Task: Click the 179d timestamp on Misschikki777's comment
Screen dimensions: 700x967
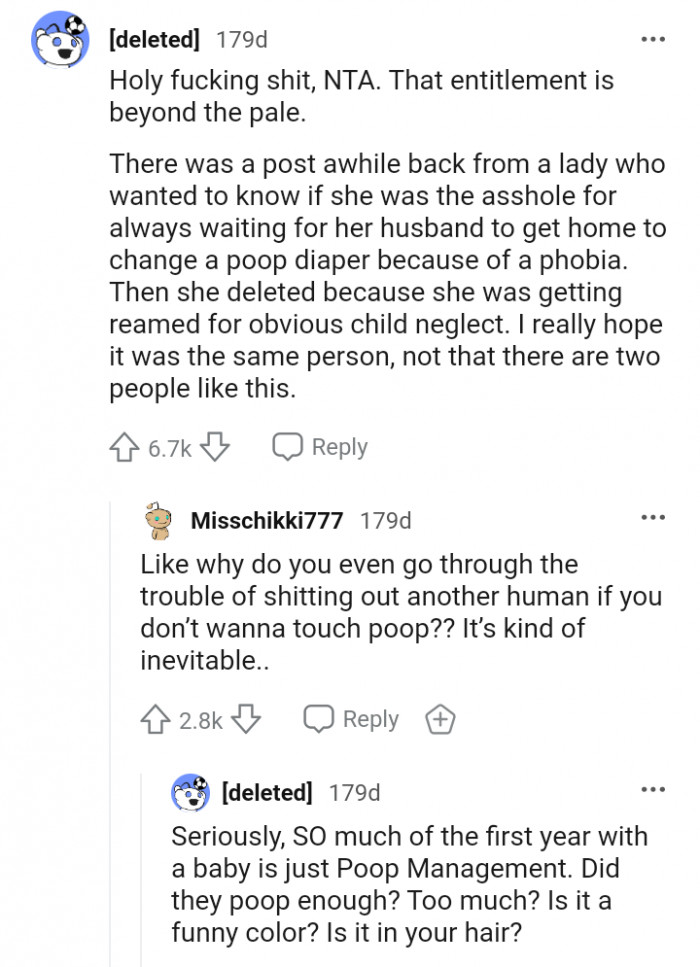Action: pos(385,521)
